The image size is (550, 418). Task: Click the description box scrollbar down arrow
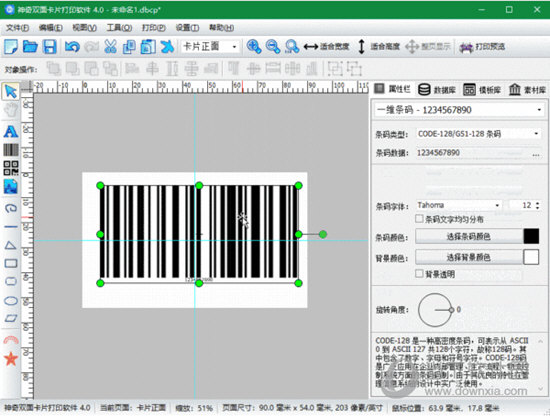click(x=541, y=389)
